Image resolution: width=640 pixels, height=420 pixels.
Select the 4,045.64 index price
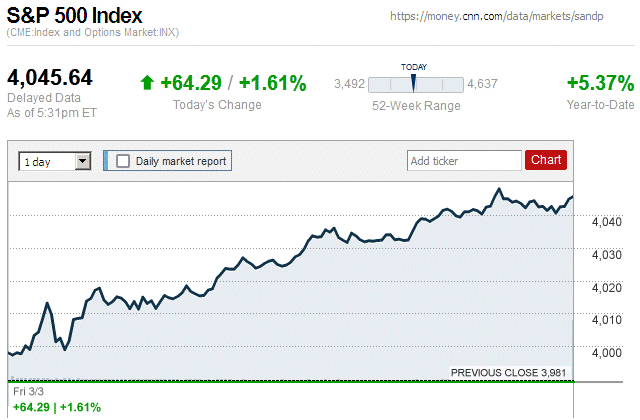(x=50, y=78)
